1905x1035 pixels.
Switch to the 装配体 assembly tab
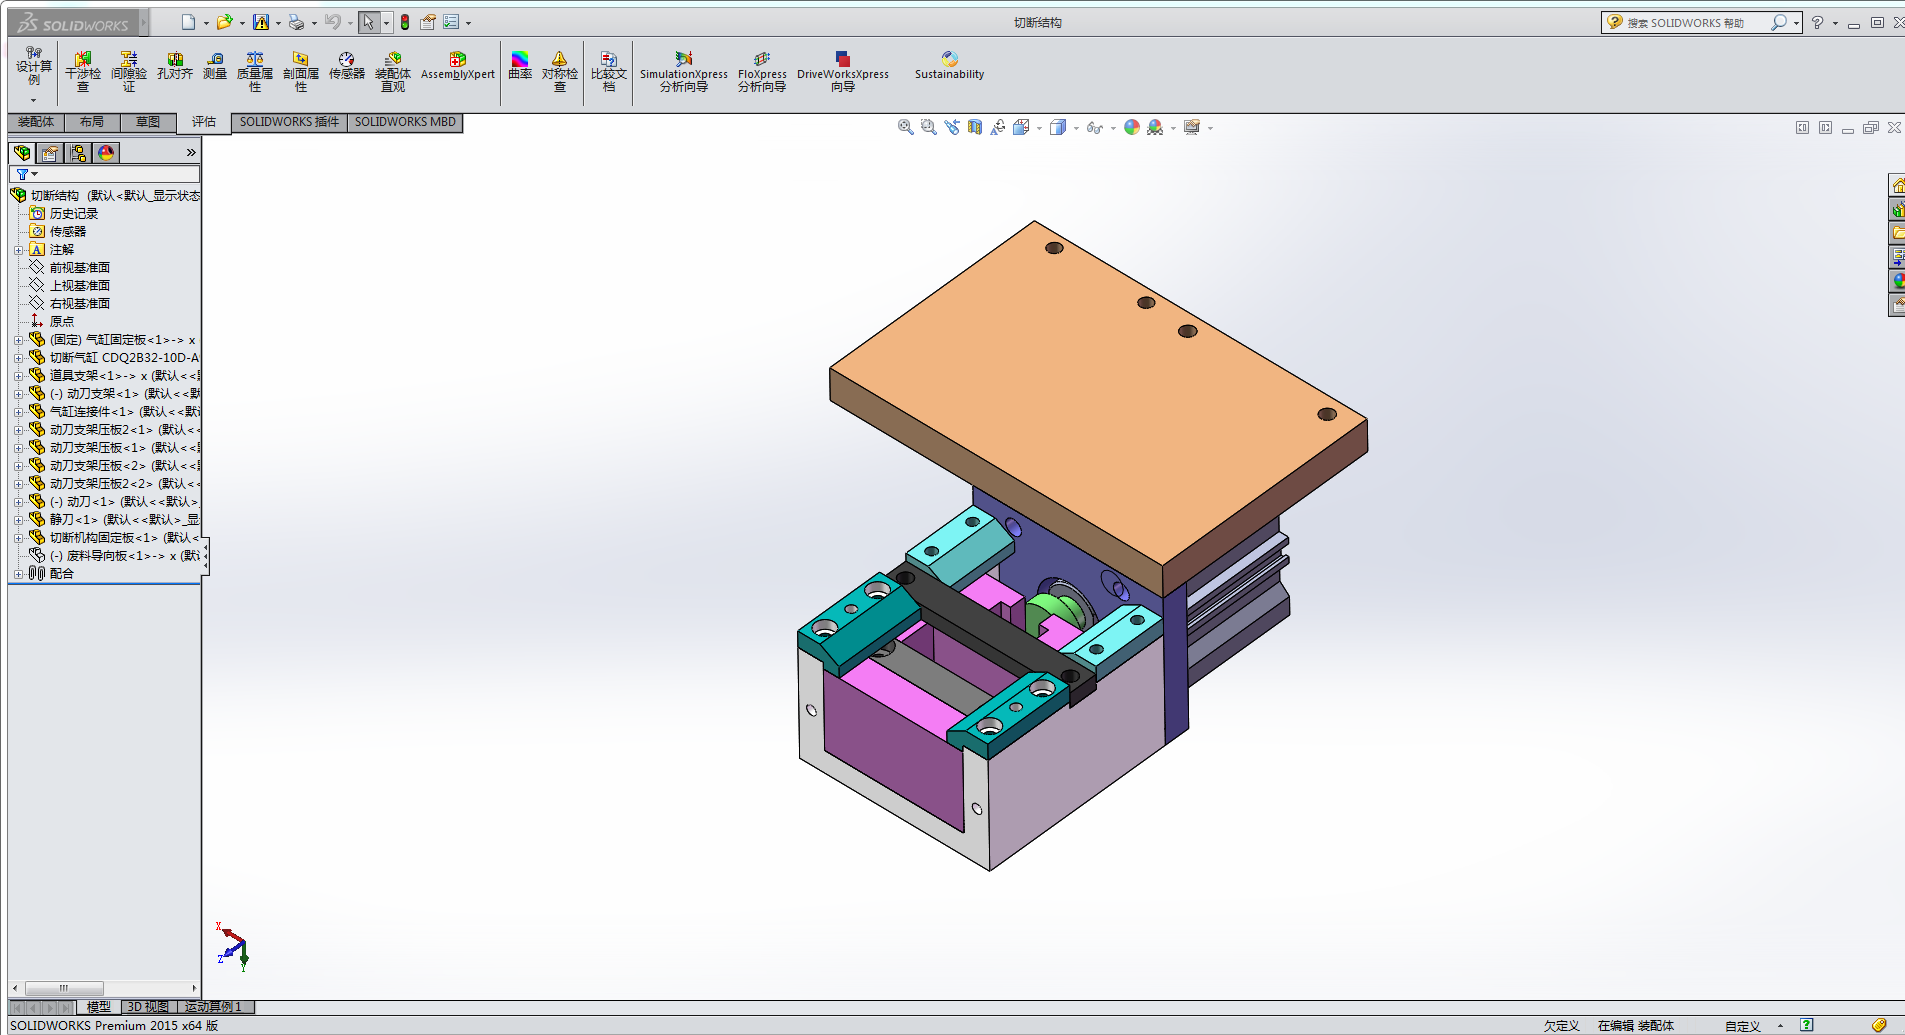pyautogui.click(x=36, y=122)
